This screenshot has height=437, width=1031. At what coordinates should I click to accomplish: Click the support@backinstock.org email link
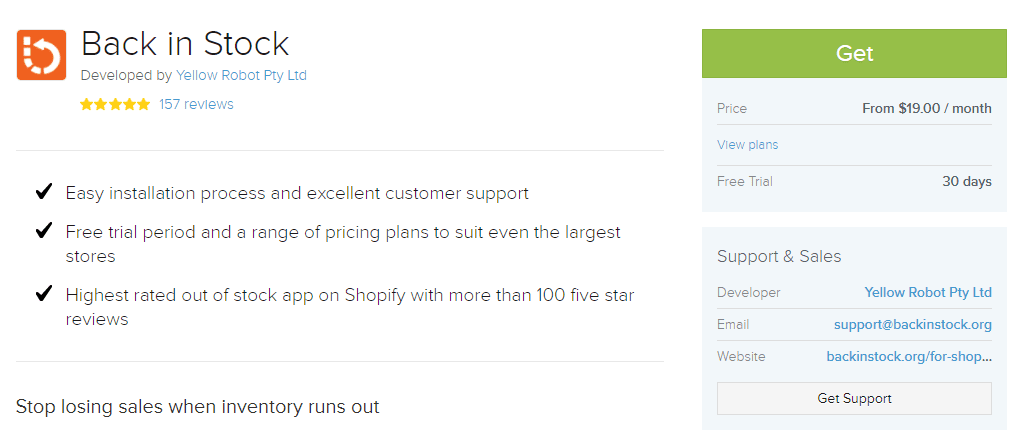coord(912,325)
